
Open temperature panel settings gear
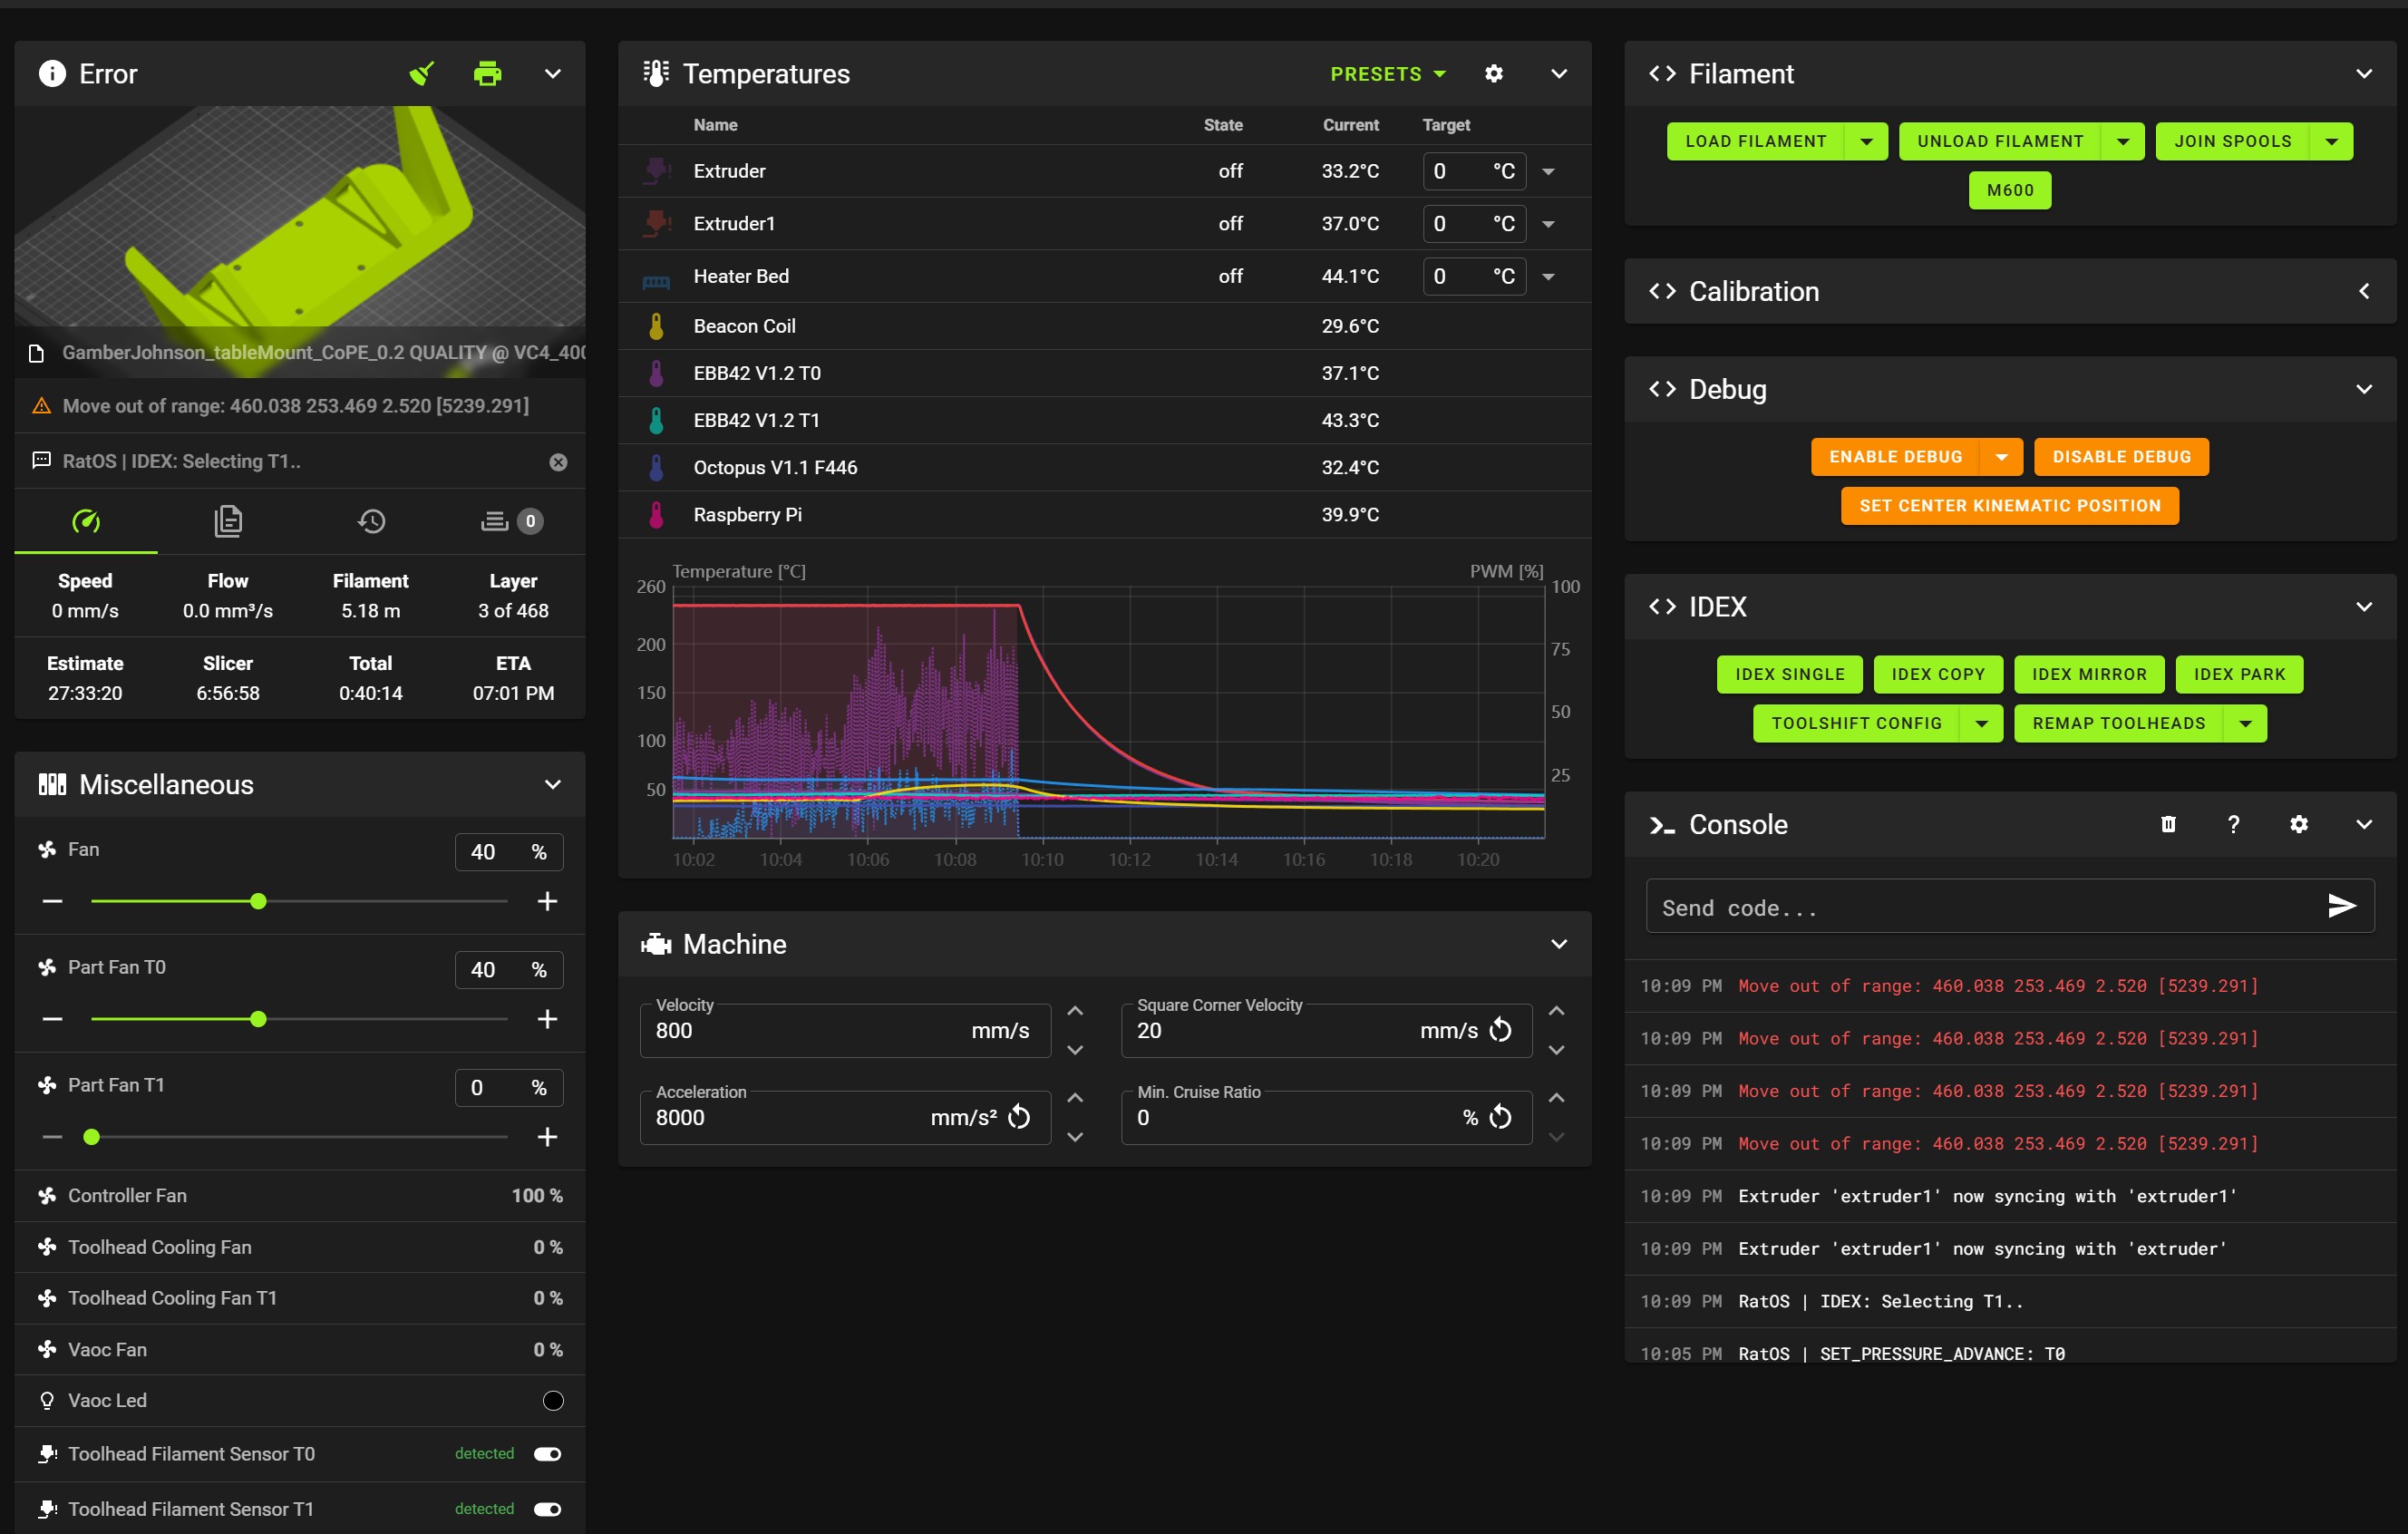point(1493,73)
